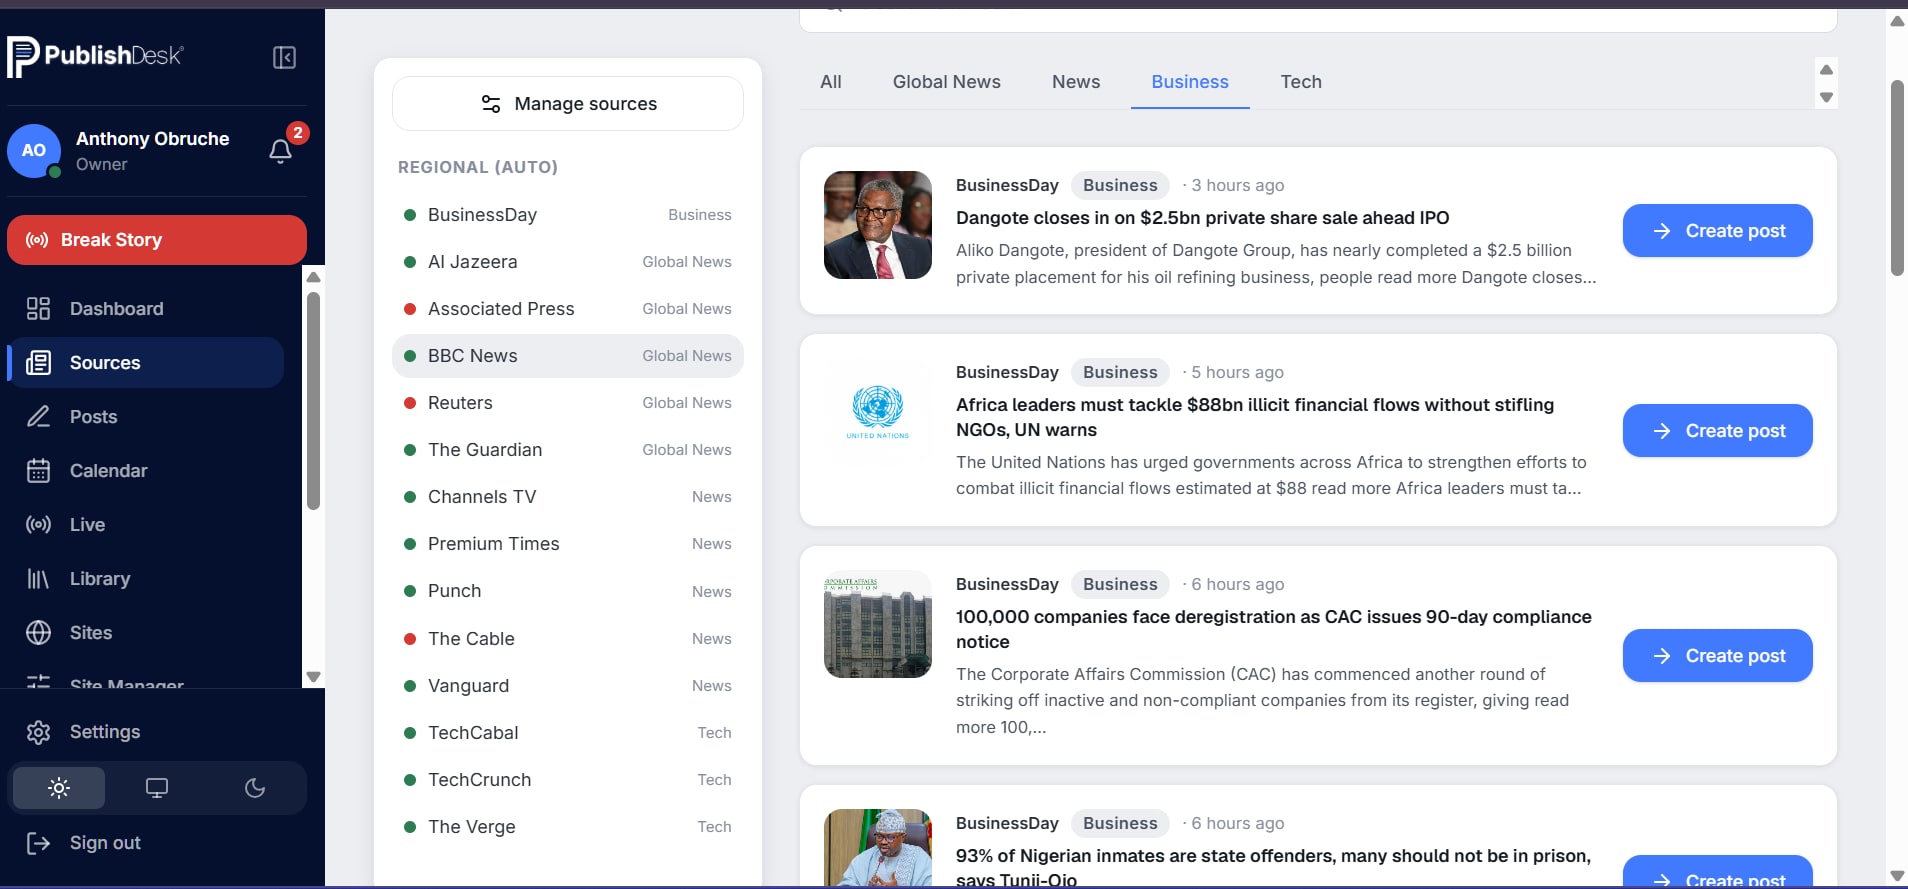Select The Verge source
Image resolution: width=1908 pixels, height=889 pixels.
click(x=568, y=827)
